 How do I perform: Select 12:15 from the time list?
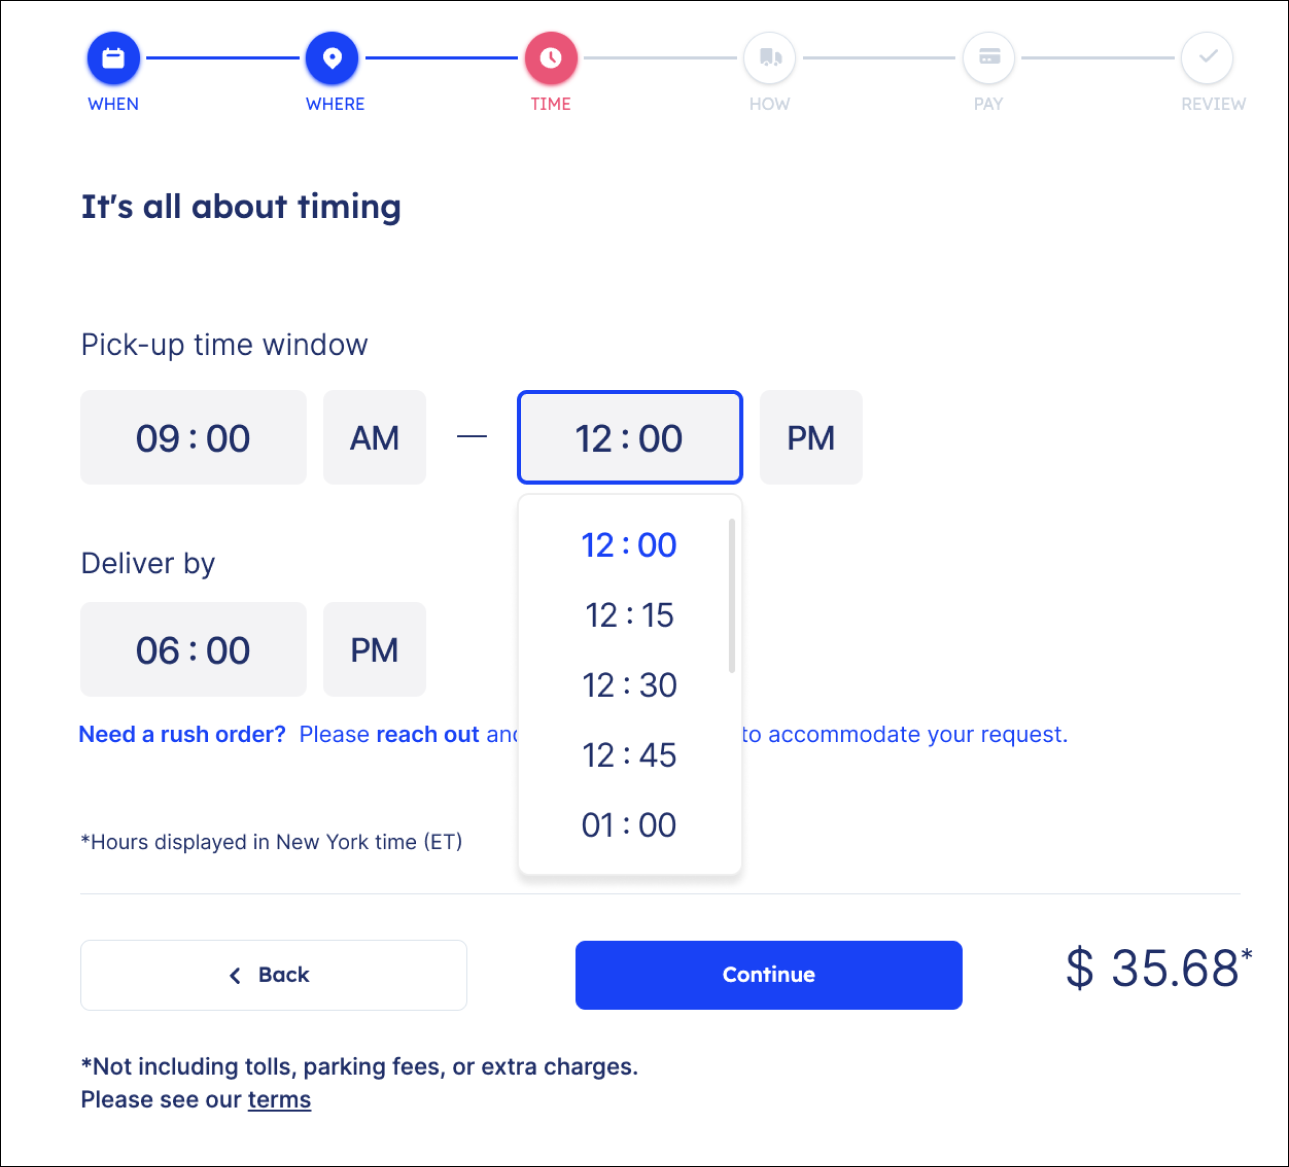point(629,615)
